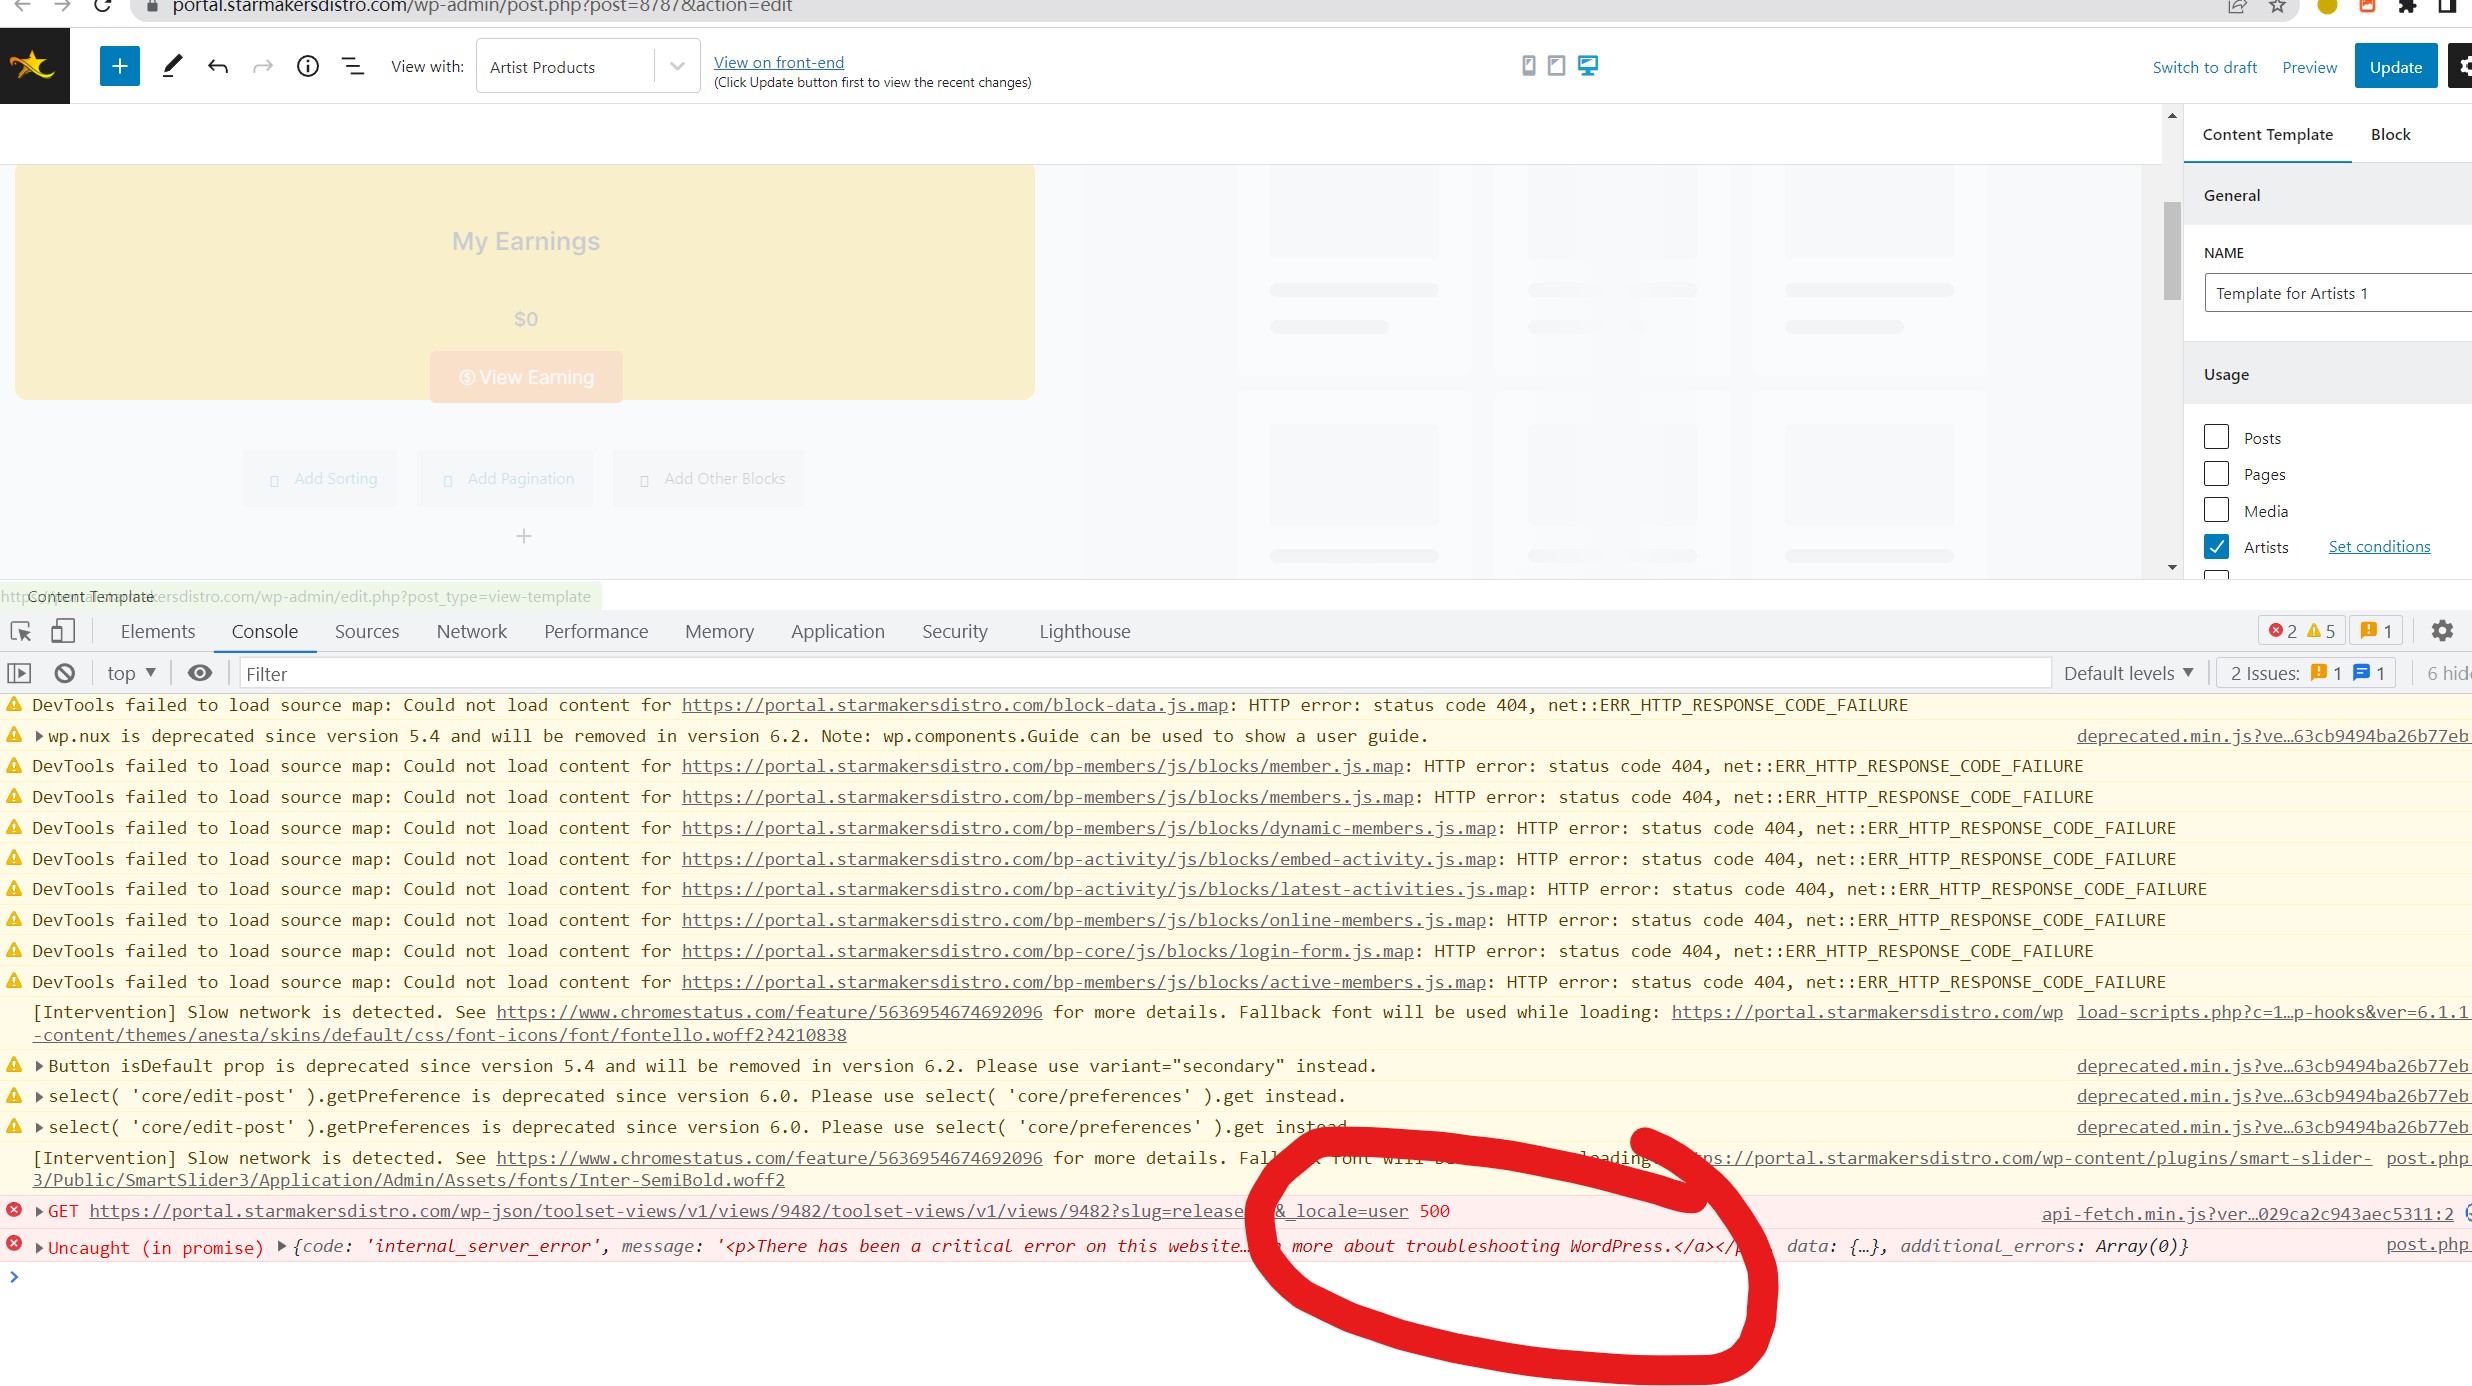Screen dimensions: 2472x1386
Task: Click the browser address bar URL
Action: pos(482,6)
